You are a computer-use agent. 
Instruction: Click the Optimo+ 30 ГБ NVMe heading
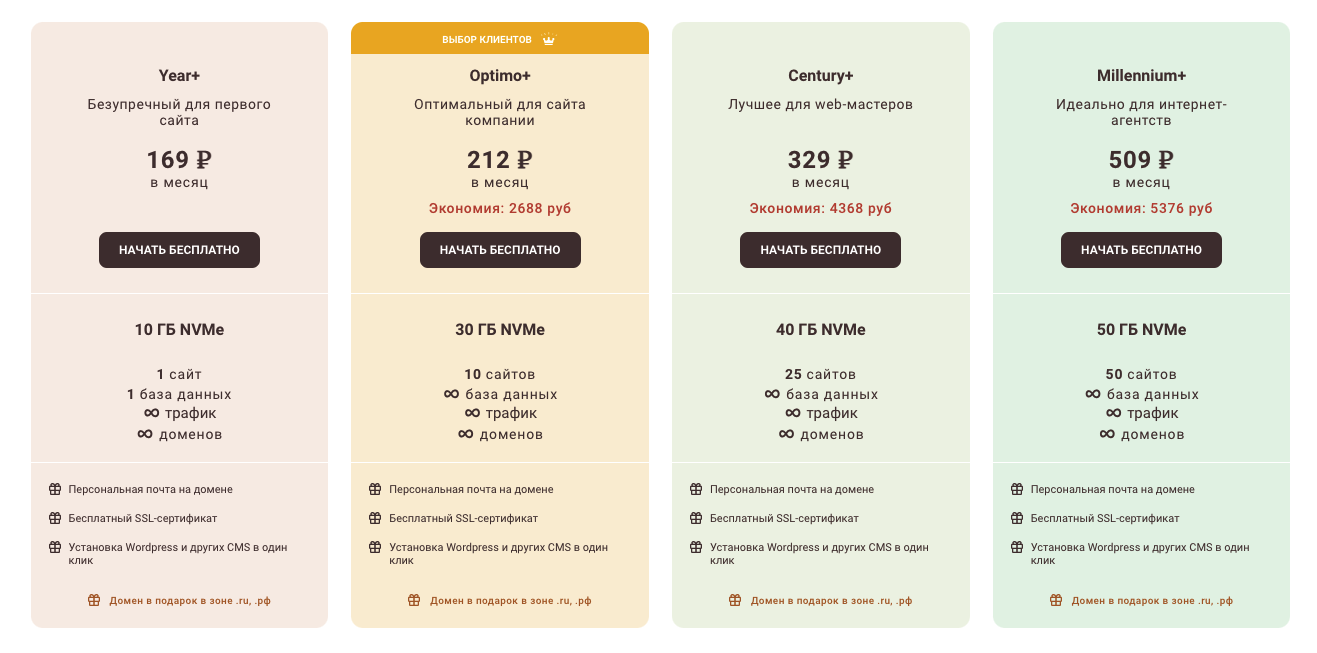pos(500,330)
